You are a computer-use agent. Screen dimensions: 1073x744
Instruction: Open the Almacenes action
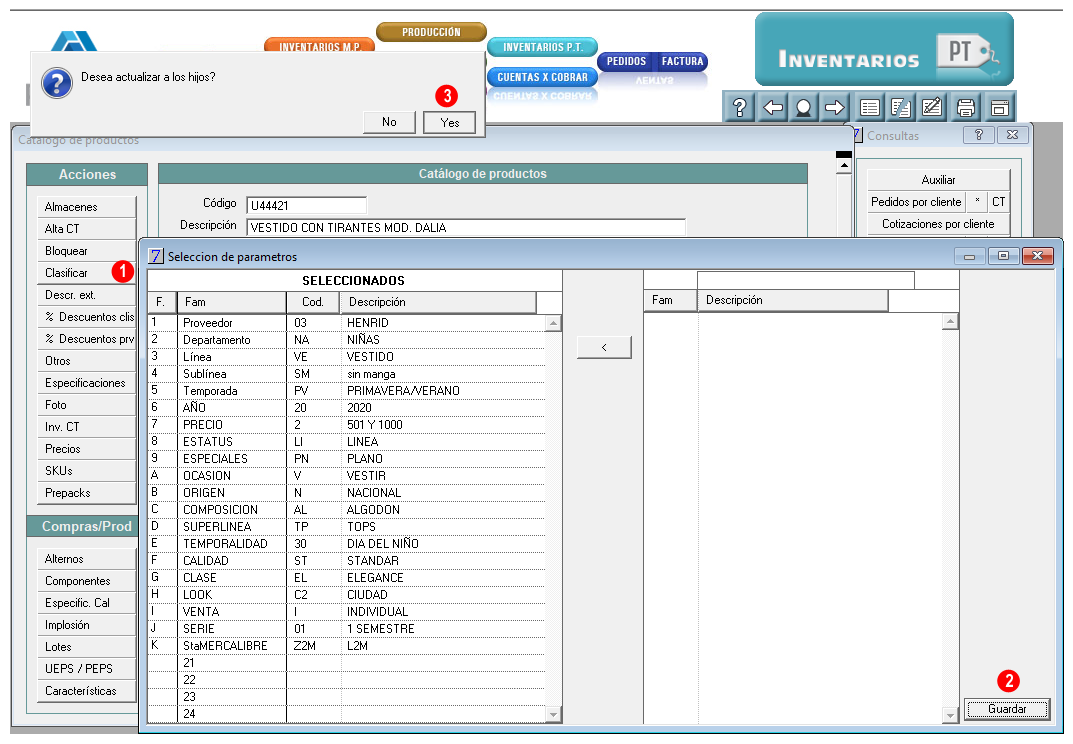(x=86, y=207)
